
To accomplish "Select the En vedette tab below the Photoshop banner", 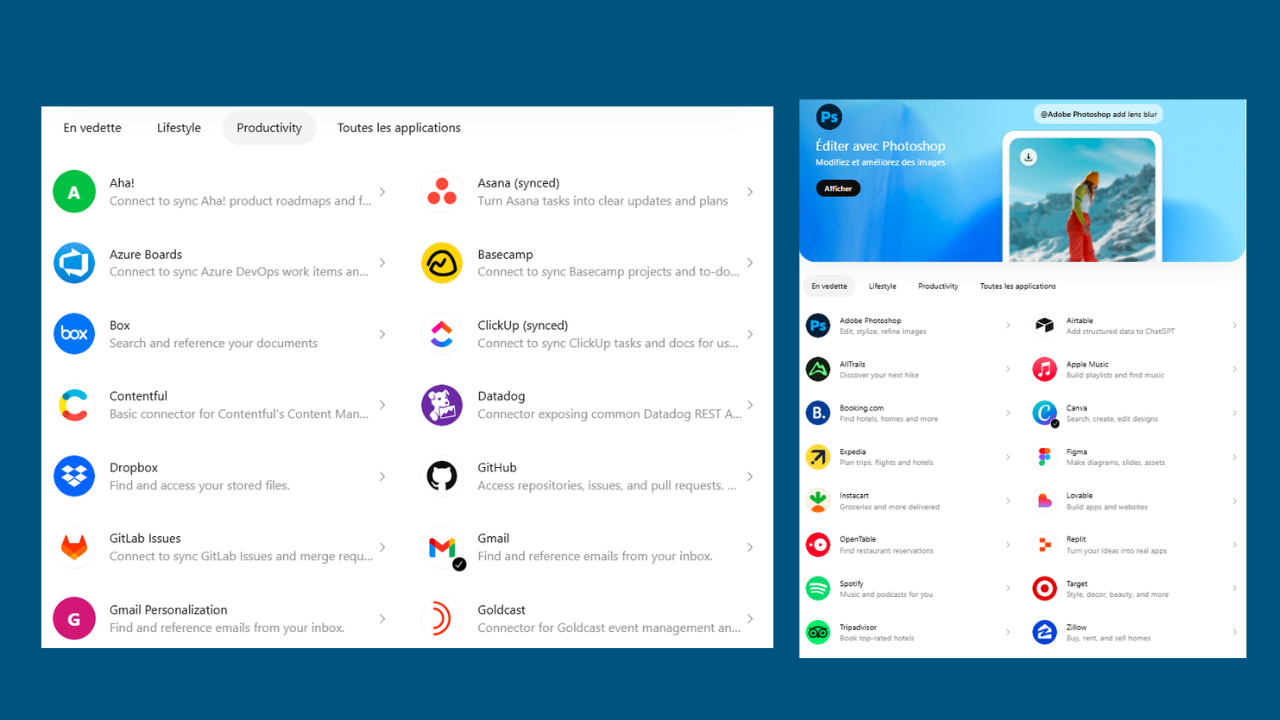I will [x=829, y=286].
